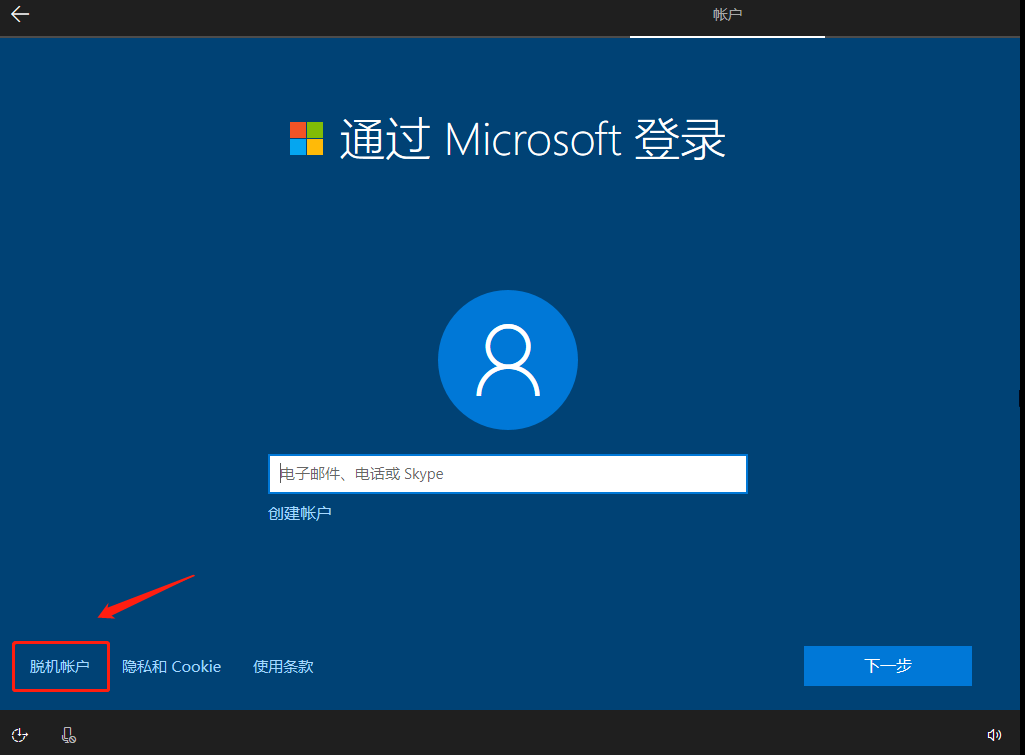Click the Microsoft four-color logo
This screenshot has width=1025, height=755.
tap(307, 138)
